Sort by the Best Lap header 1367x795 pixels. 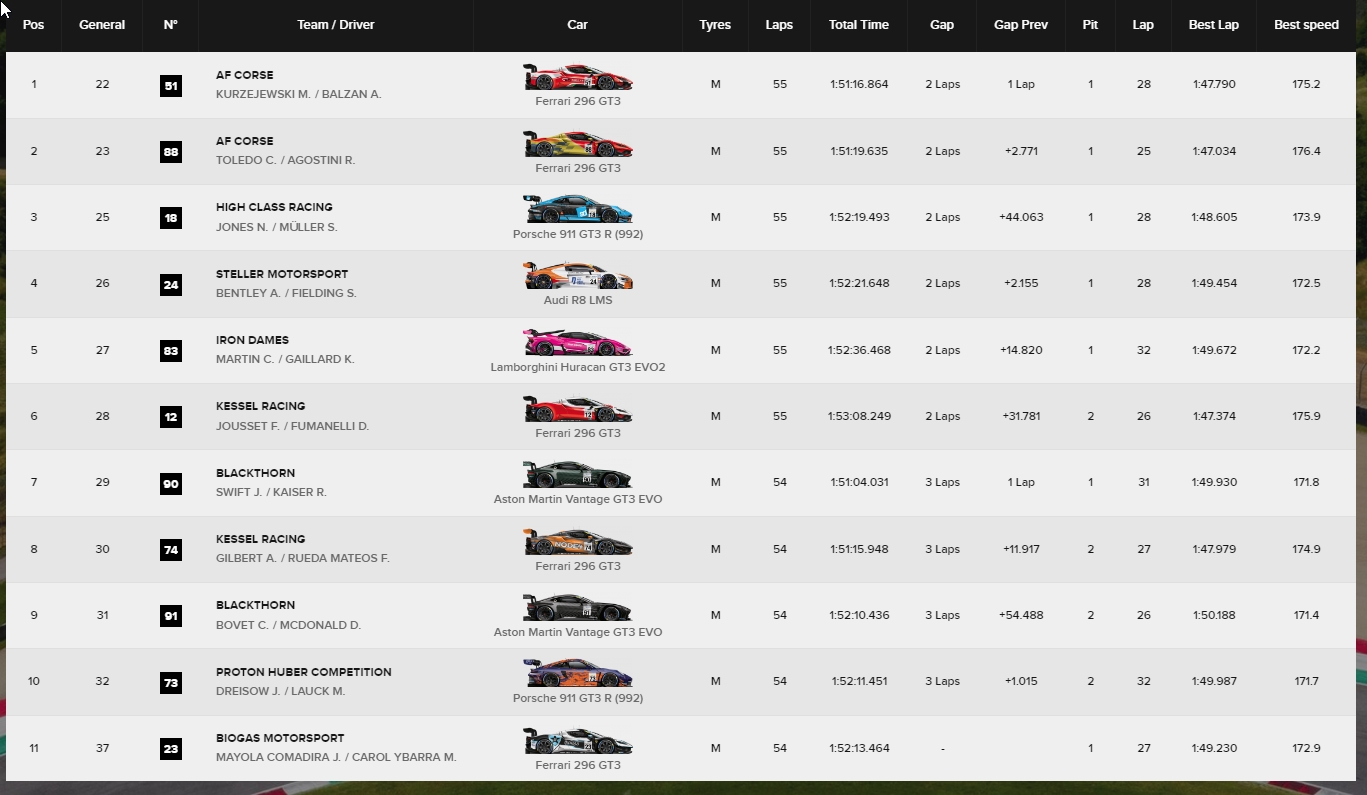point(1214,25)
